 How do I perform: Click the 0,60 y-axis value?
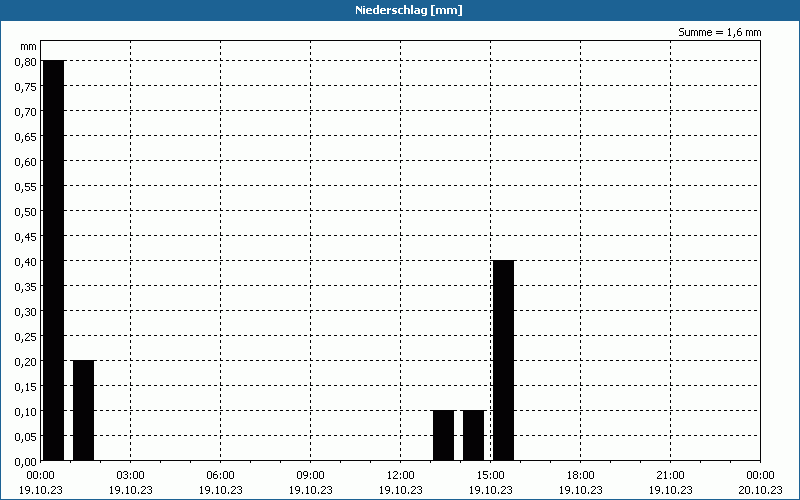tap(26, 162)
